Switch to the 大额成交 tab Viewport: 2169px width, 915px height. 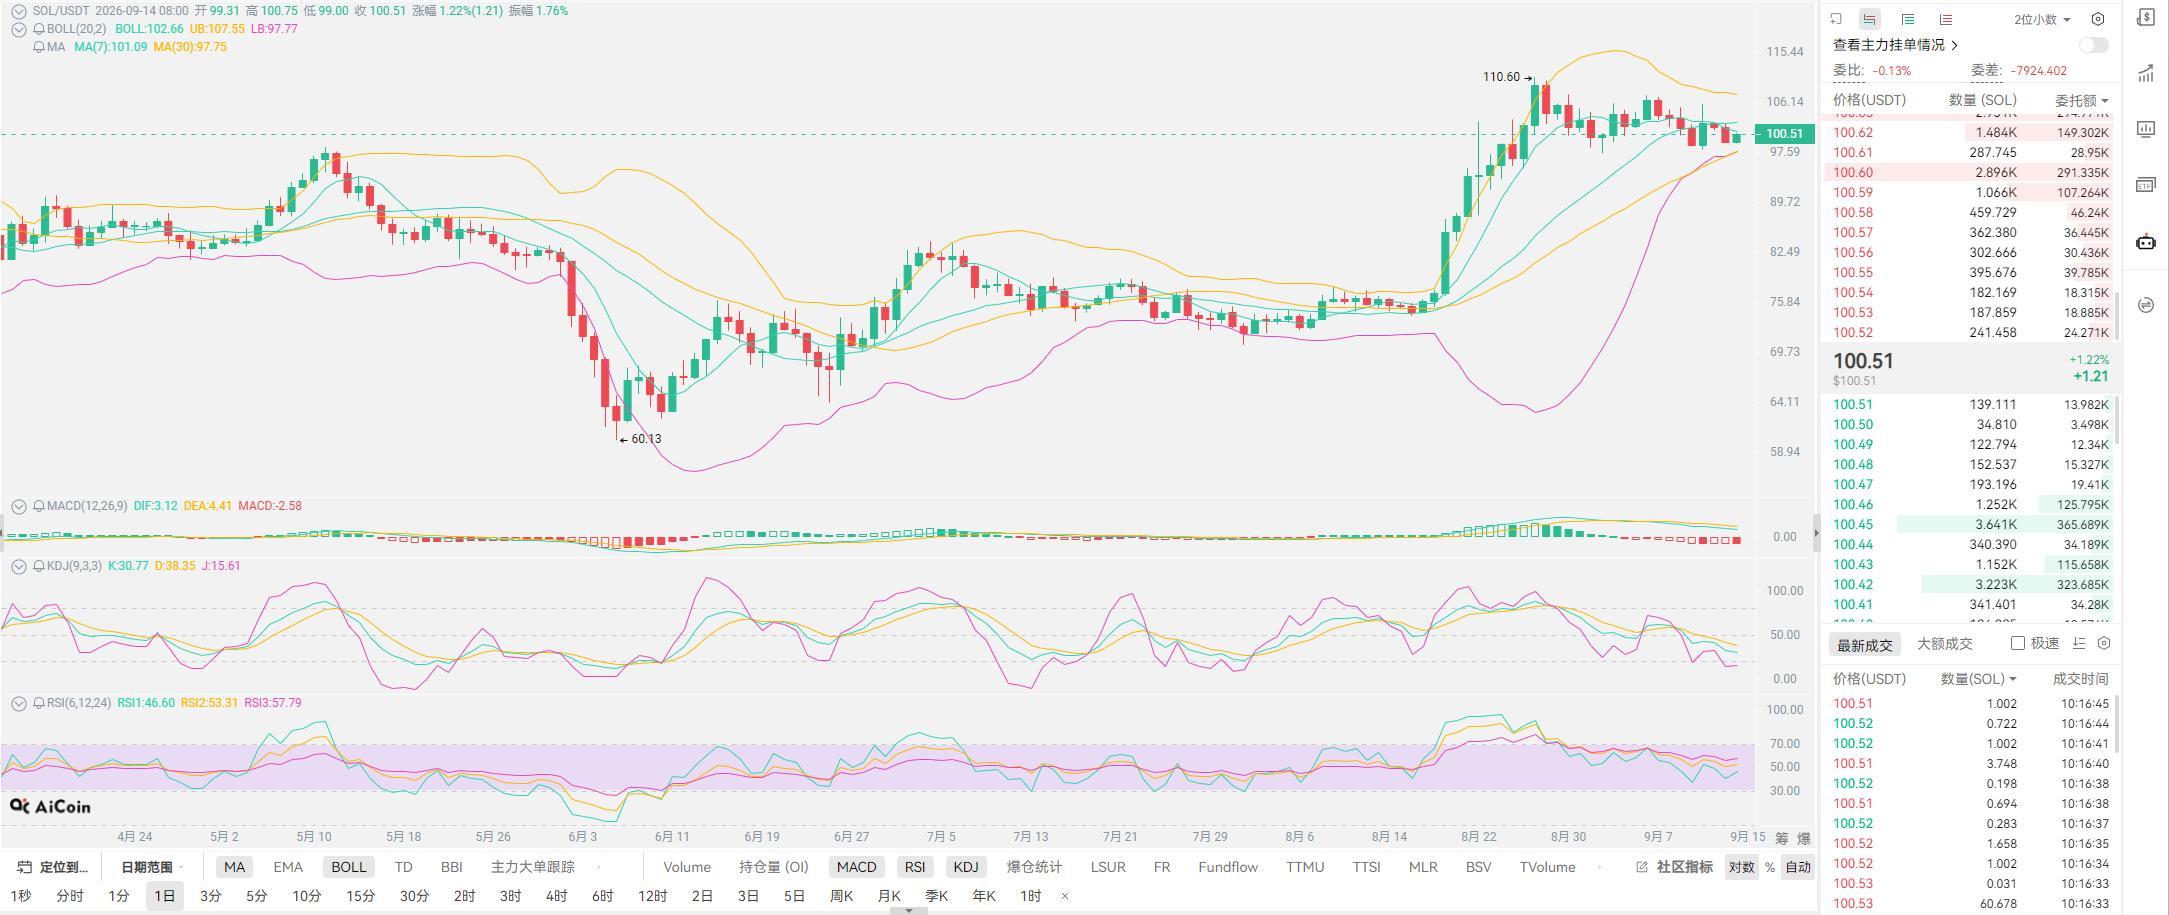[1945, 644]
